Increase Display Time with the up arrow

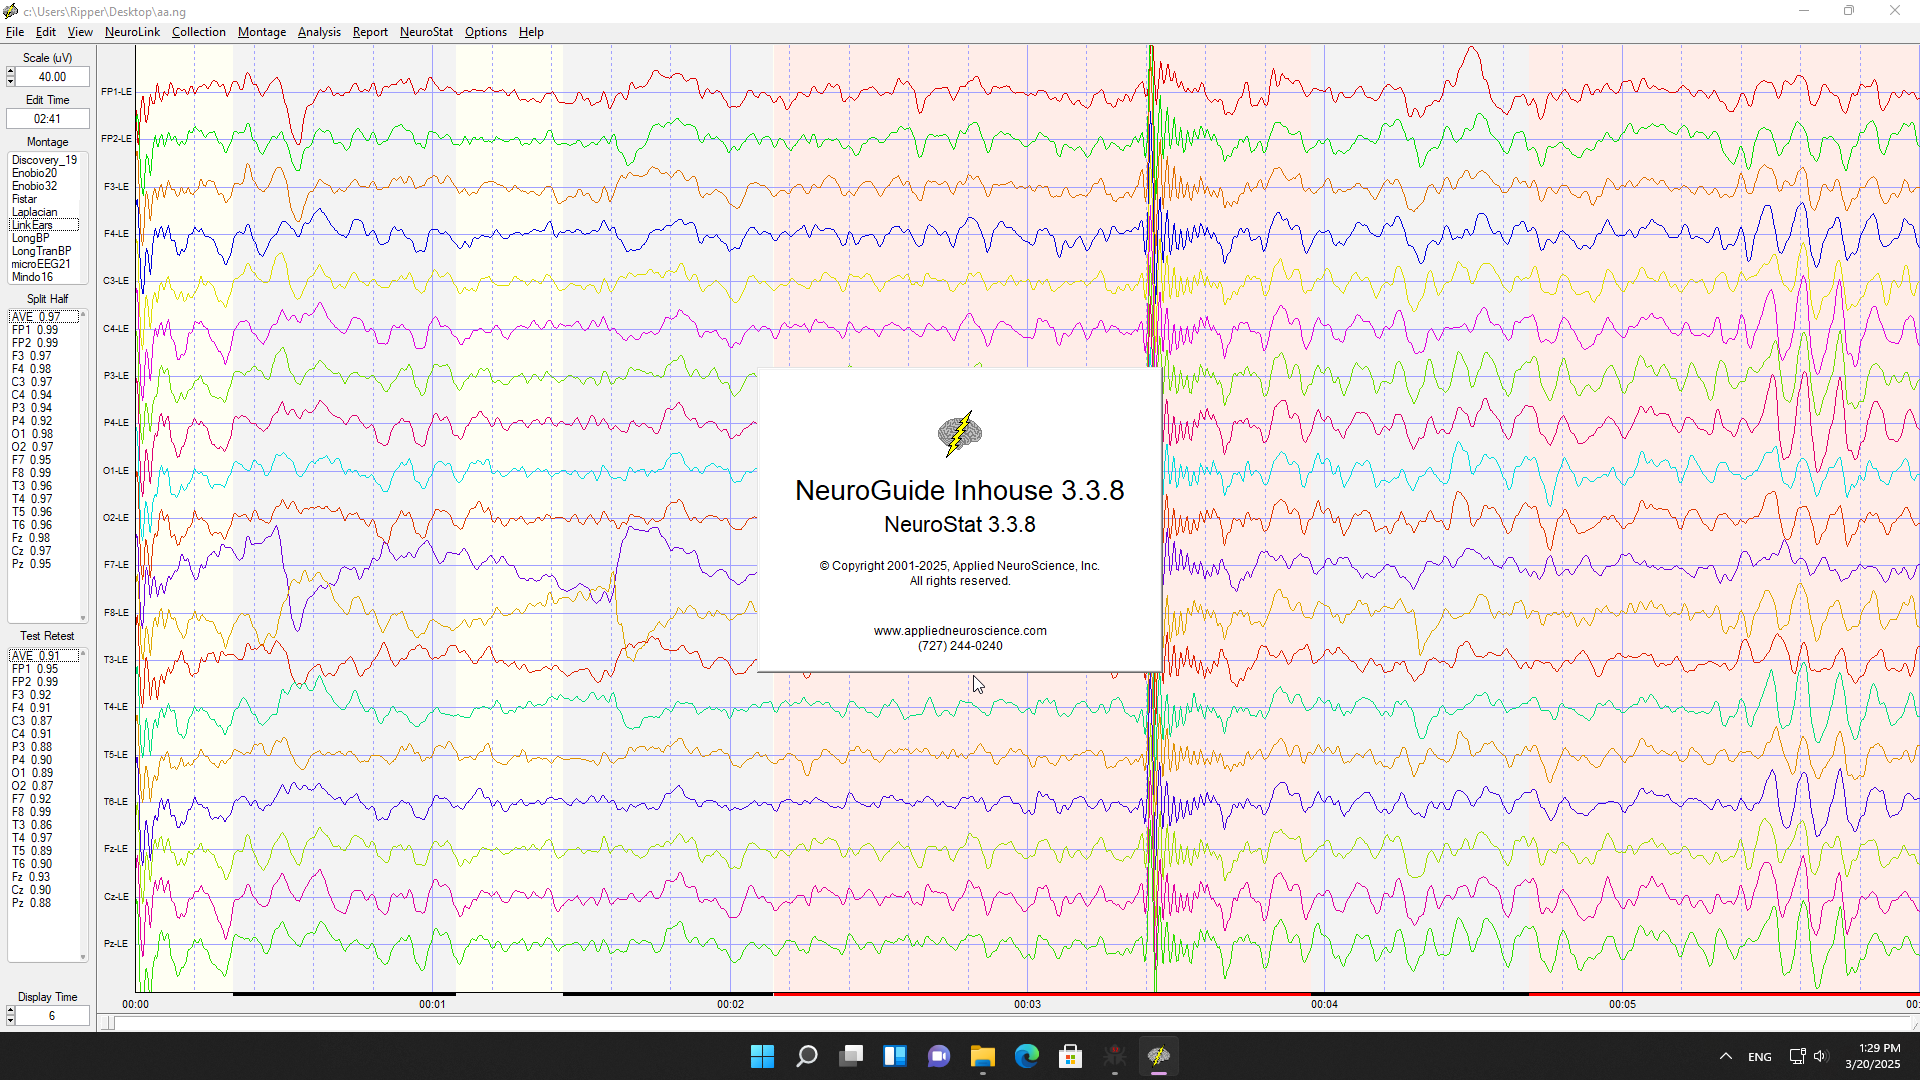[10, 1011]
